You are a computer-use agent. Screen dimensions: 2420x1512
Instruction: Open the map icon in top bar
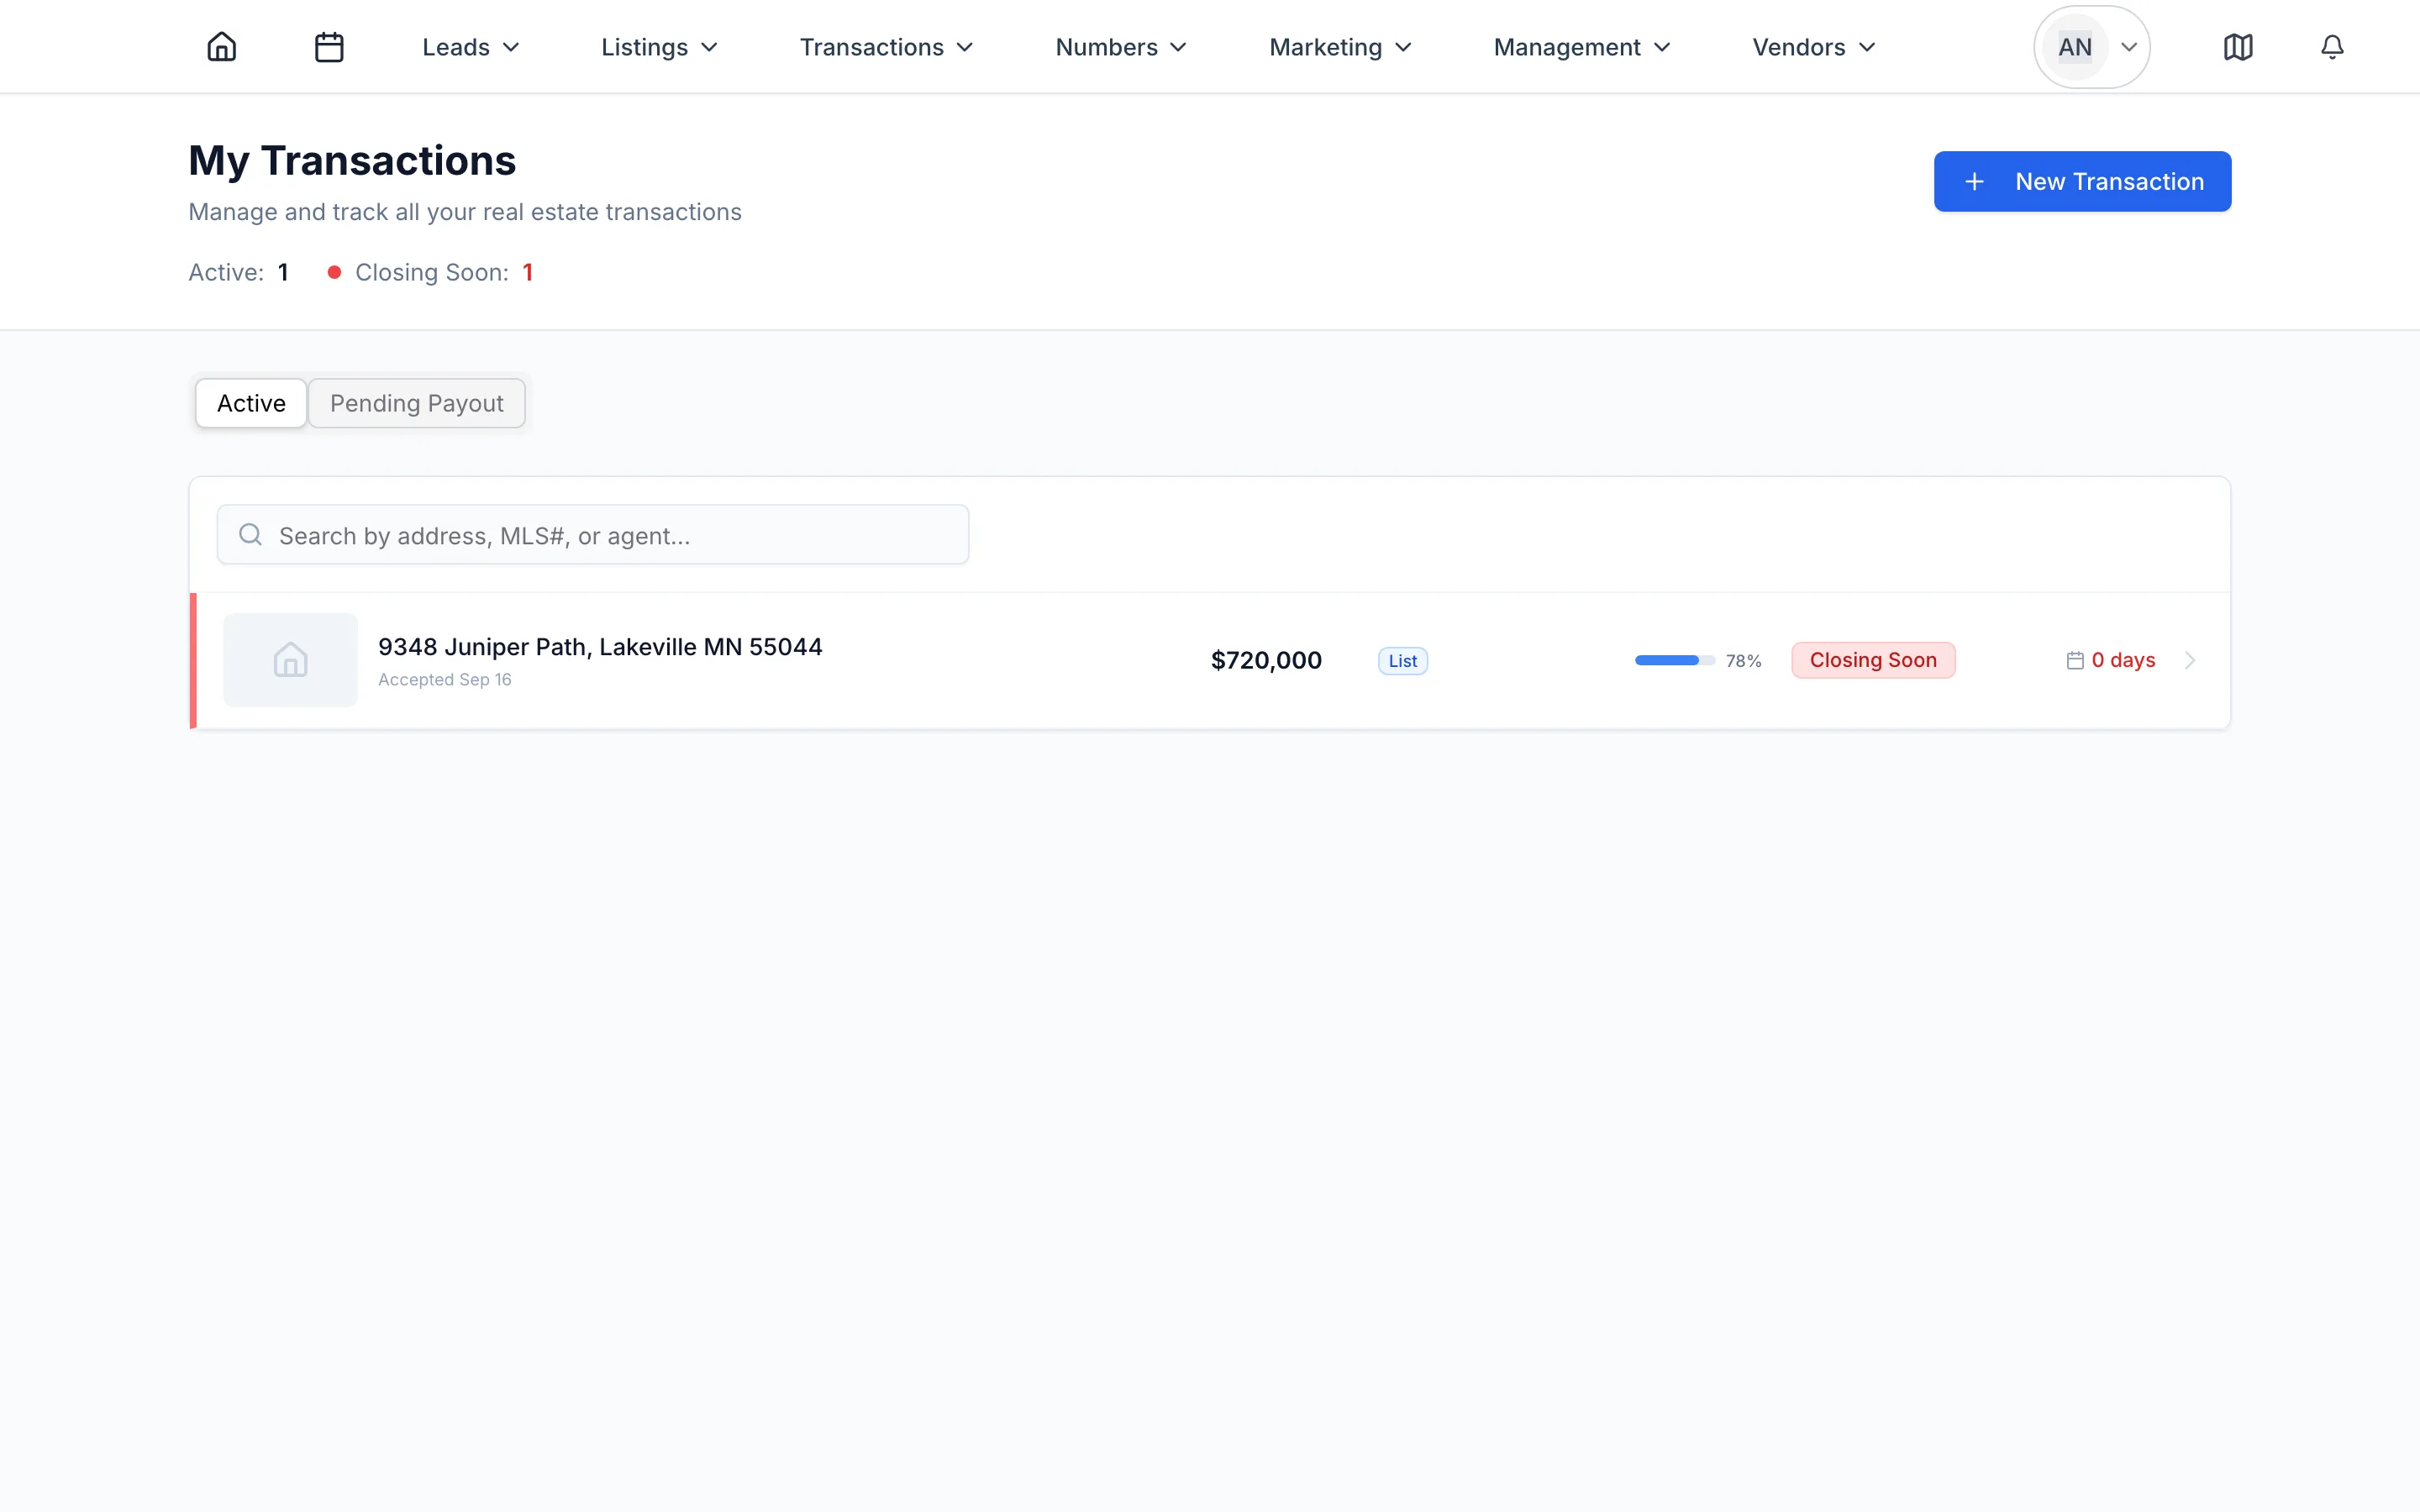point(2238,47)
